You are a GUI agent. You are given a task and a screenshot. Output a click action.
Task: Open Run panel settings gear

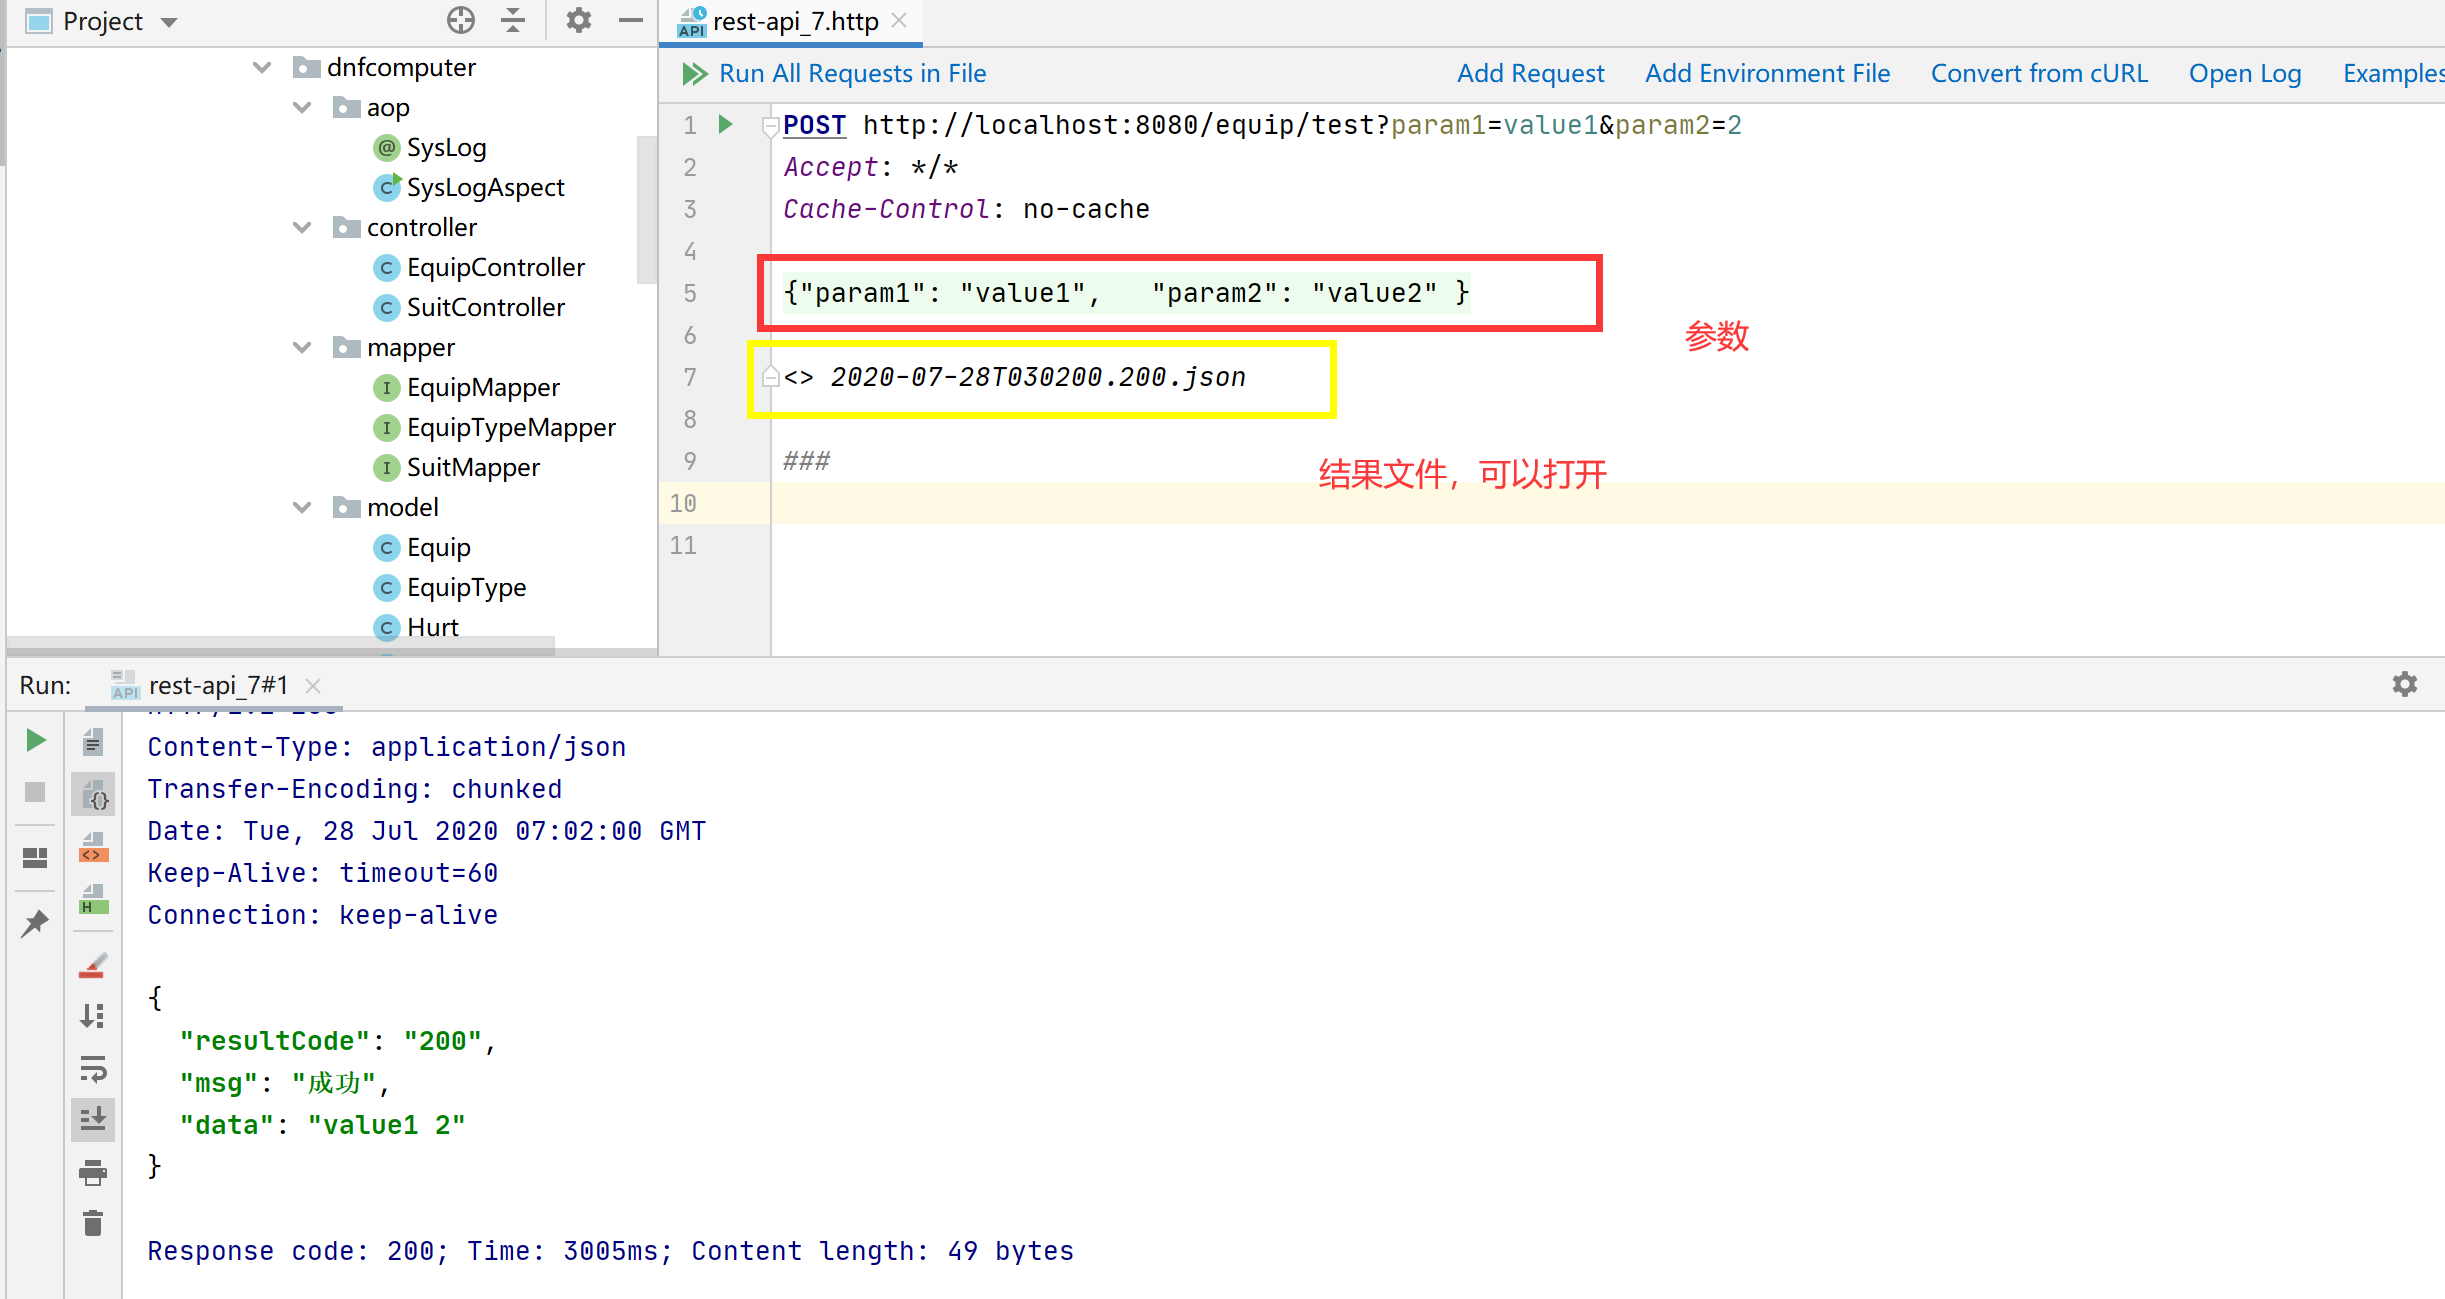2404,685
